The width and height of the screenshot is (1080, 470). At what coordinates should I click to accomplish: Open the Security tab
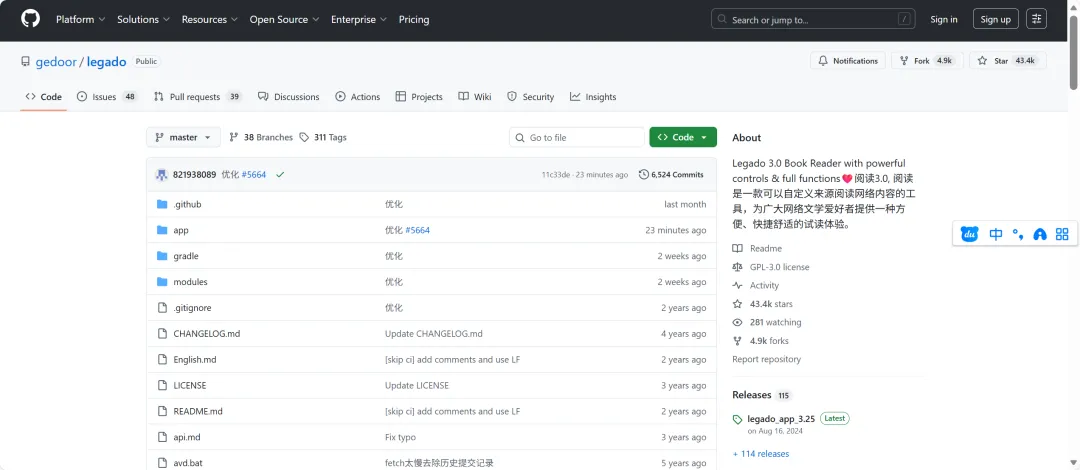[x=530, y=96]
